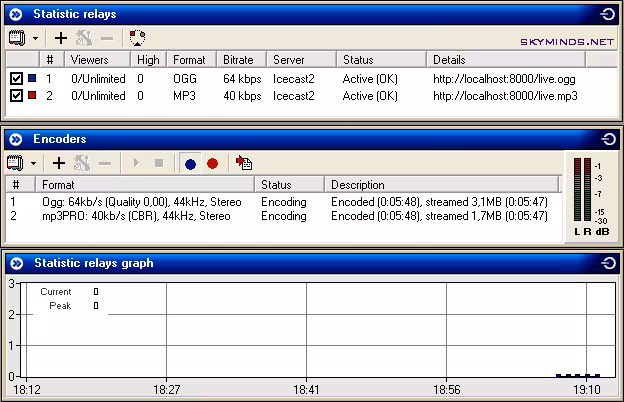Screen dimensions: 624x402
Task: Open the Statistic relays notepad menu icon
Action: 17,38
